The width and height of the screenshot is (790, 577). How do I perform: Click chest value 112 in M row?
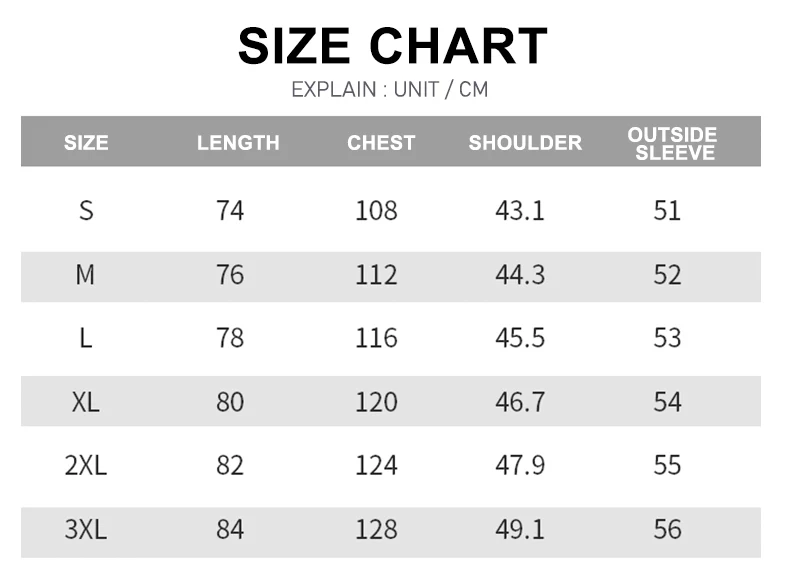point(376,275)
